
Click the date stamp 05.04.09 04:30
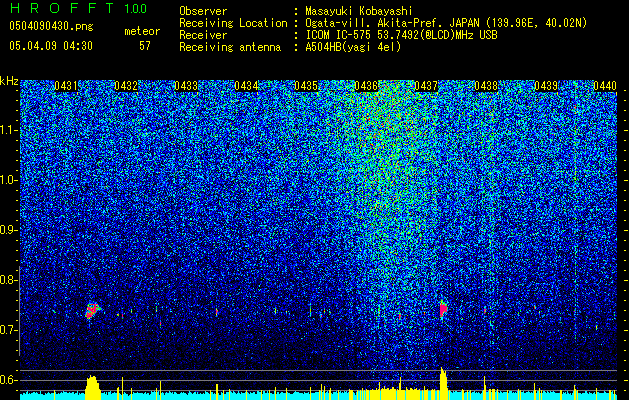tap(51, 46)
